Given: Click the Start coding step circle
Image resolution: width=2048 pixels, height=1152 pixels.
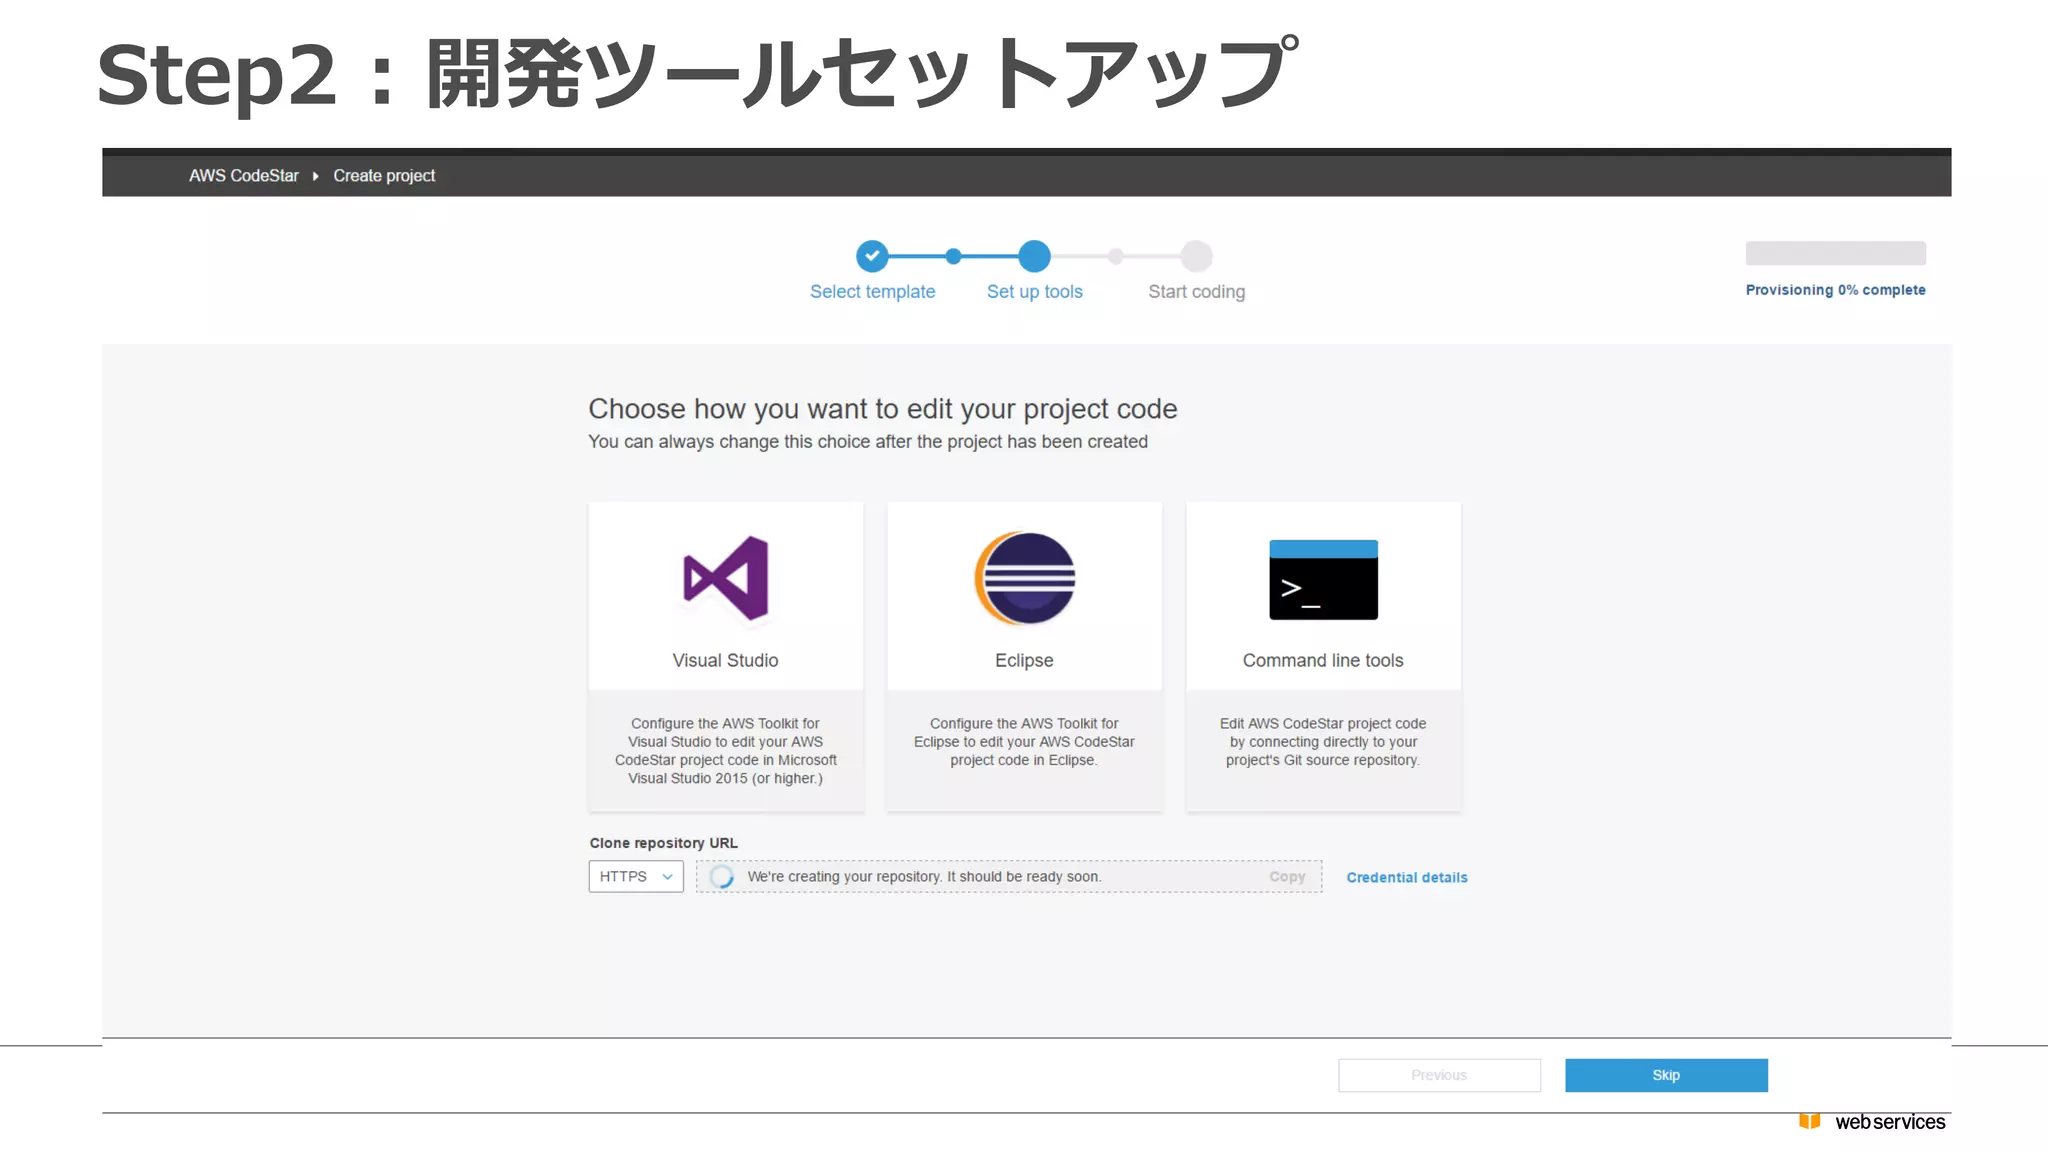Looking at the screenshot, I should pyautogui.click(x=1196, y=256).
